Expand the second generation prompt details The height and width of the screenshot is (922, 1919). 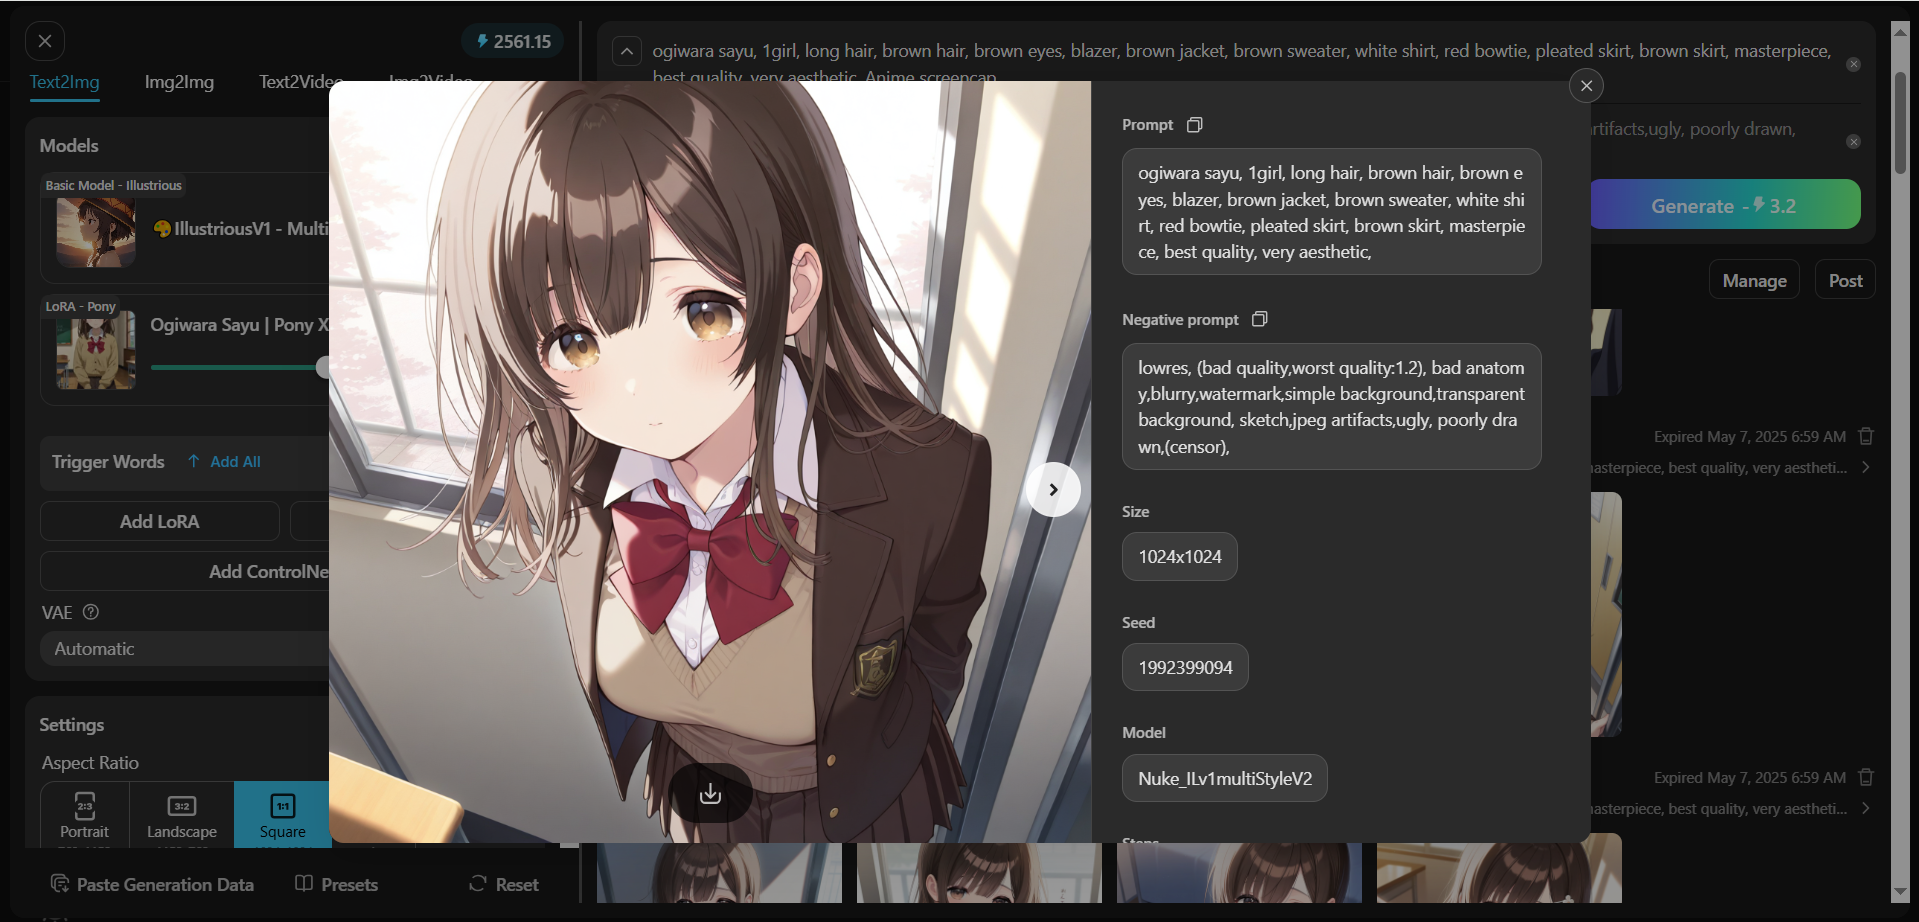click(1866, 808)
